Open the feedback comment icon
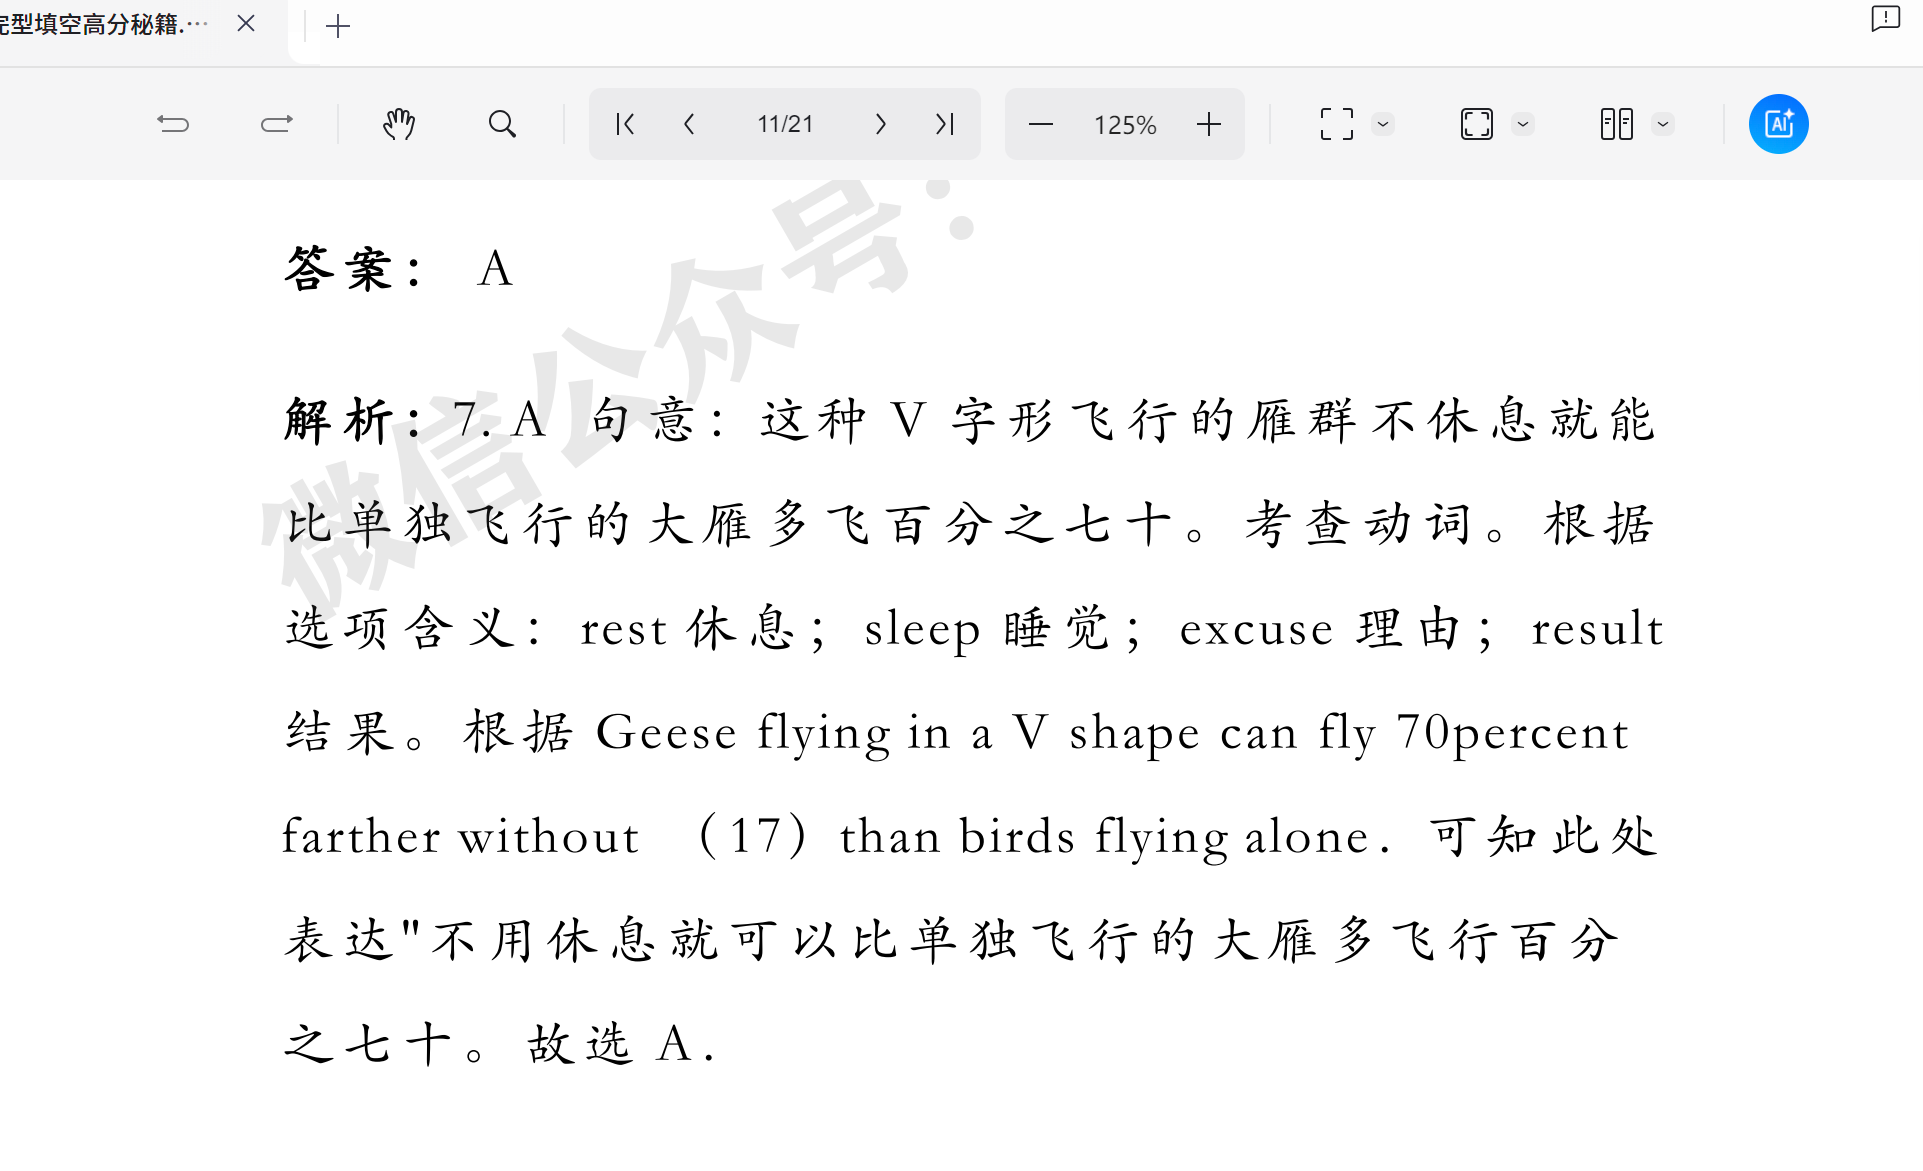 tap(1886, 19)
